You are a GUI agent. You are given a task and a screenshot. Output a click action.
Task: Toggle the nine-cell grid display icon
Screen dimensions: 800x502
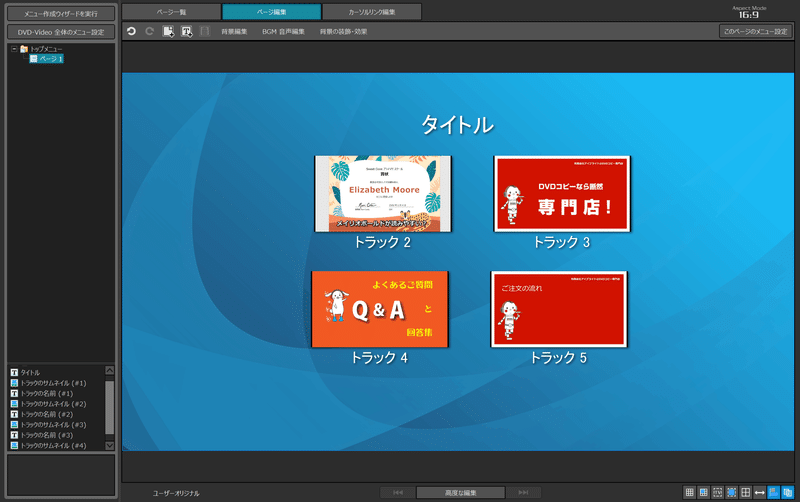[x=689, y=492]
